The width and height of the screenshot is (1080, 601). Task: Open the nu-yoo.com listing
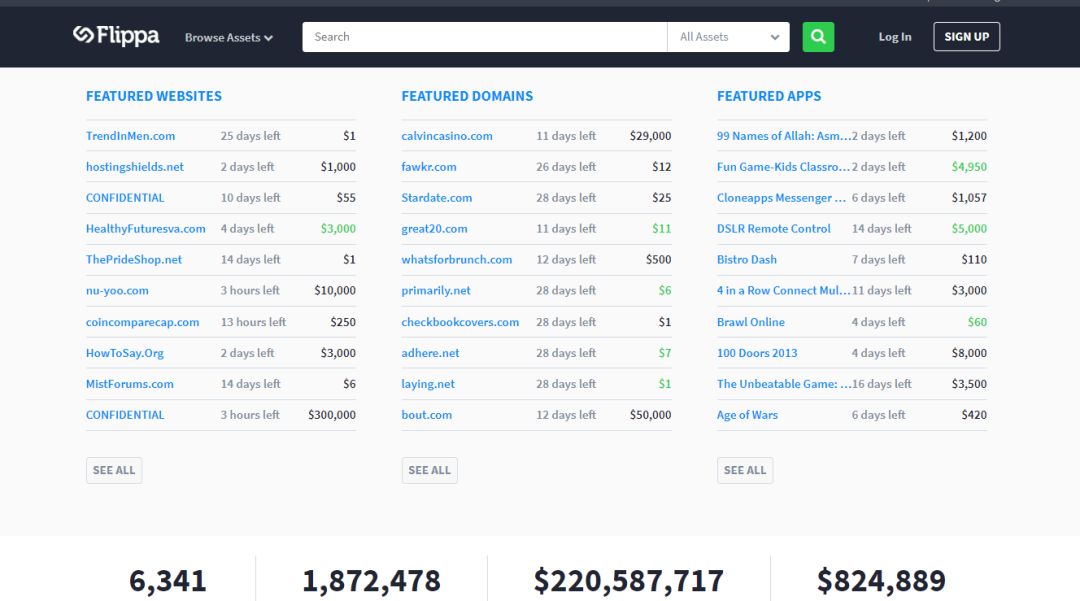coord(117,291)
